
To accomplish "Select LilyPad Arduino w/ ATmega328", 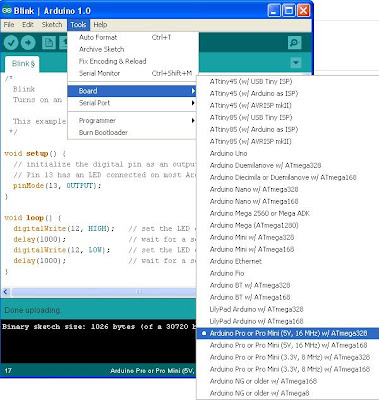I will click(x=288, y=310).
